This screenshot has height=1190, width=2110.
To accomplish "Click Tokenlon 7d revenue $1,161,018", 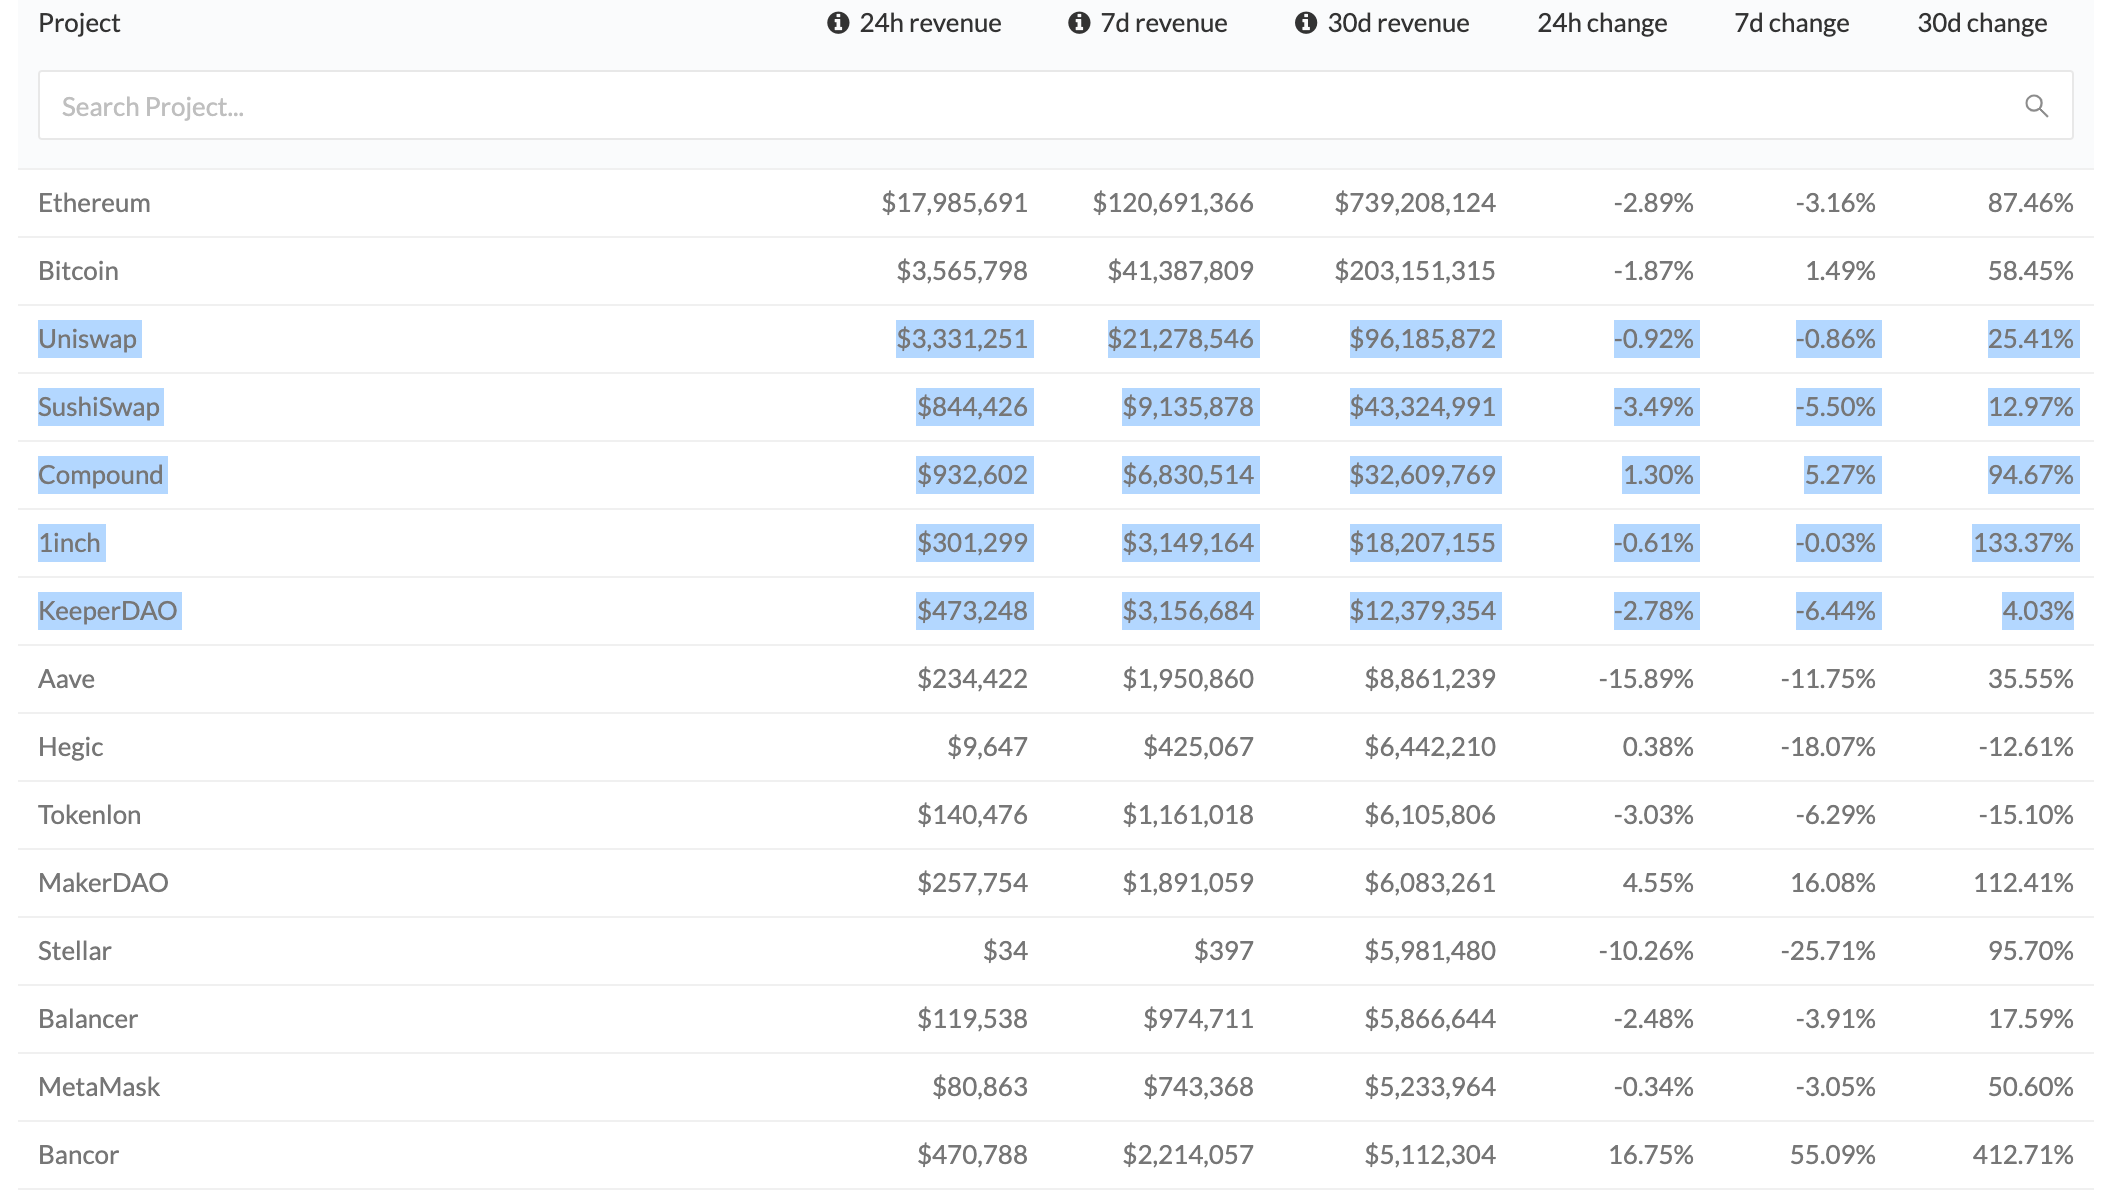I will pyautogui.click(x=1187, y=815).
